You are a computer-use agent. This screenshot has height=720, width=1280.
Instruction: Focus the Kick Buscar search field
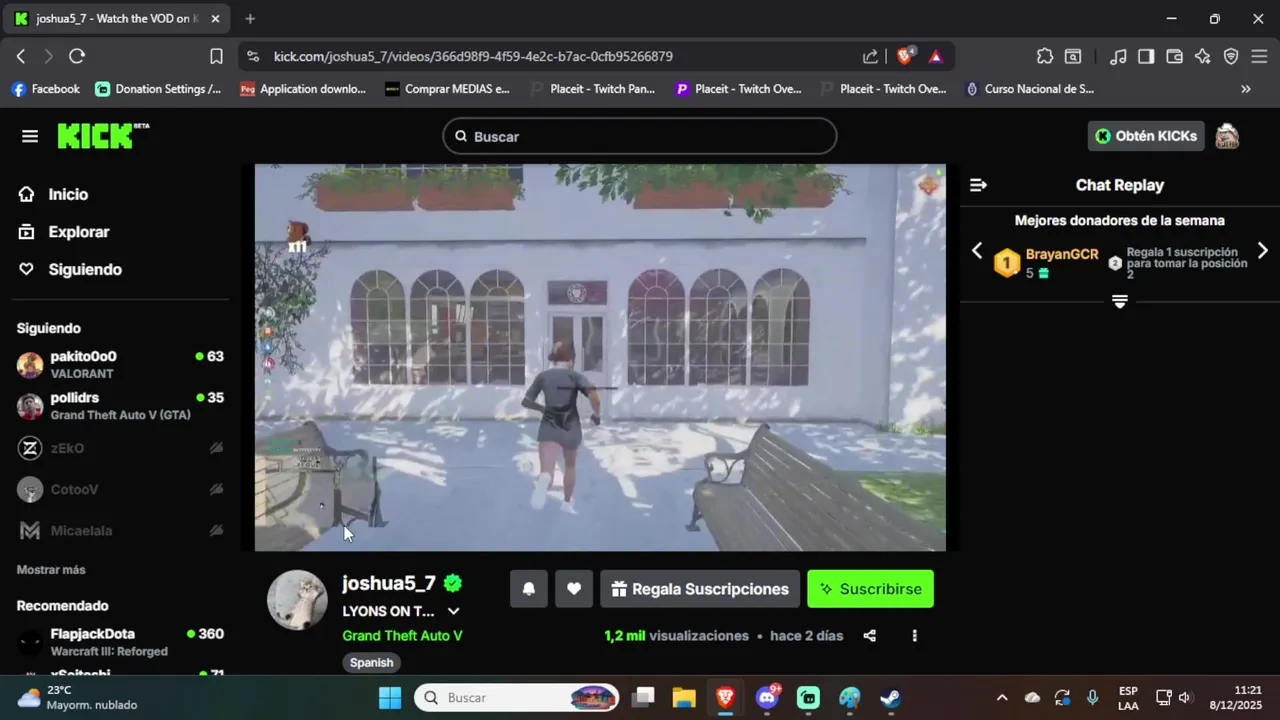(640, 136)
